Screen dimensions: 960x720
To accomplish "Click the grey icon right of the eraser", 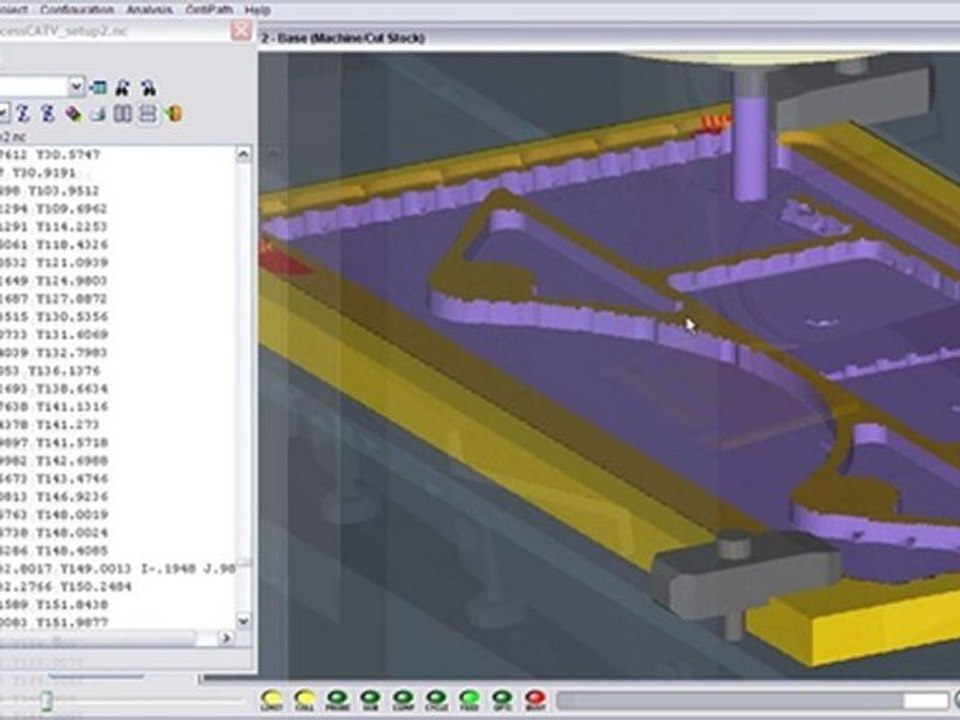I will [x=97, y=114].
